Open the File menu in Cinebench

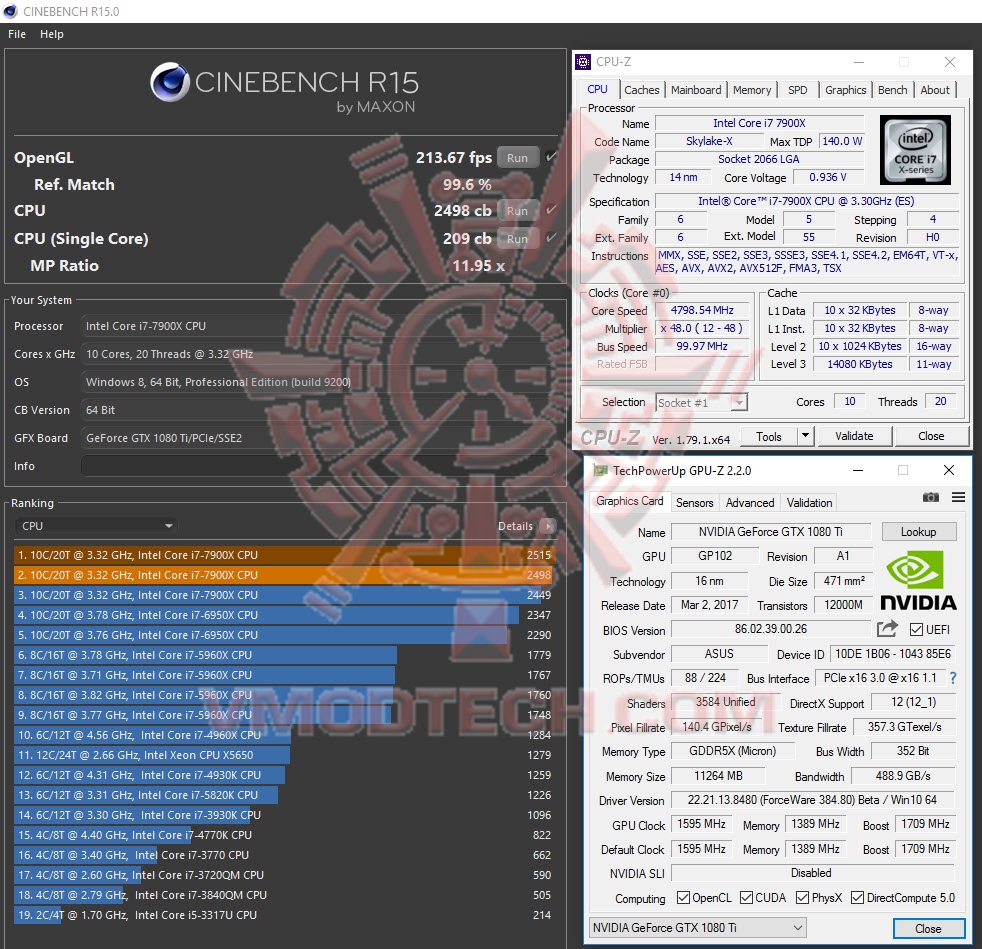pyautogui.click(x=16, y=33)
